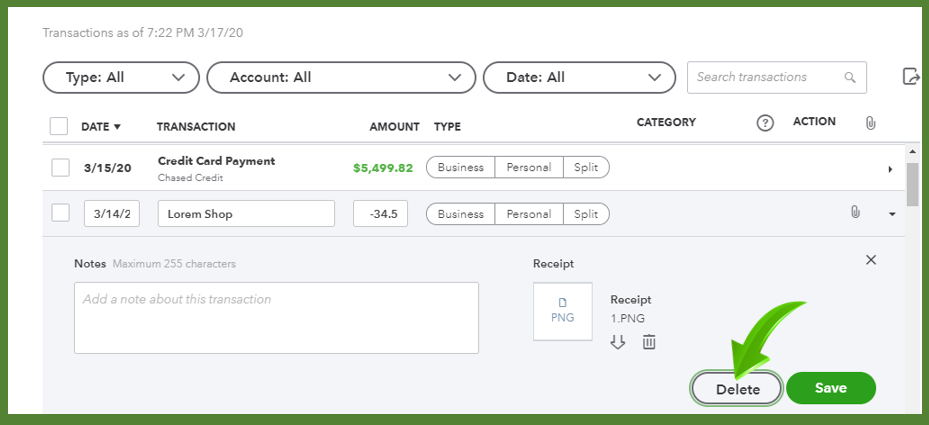Image resolution: width=929 pixels, height=425 pixels.
Task: Check the select-all transactions checkbox
Action: click(59, 126)
